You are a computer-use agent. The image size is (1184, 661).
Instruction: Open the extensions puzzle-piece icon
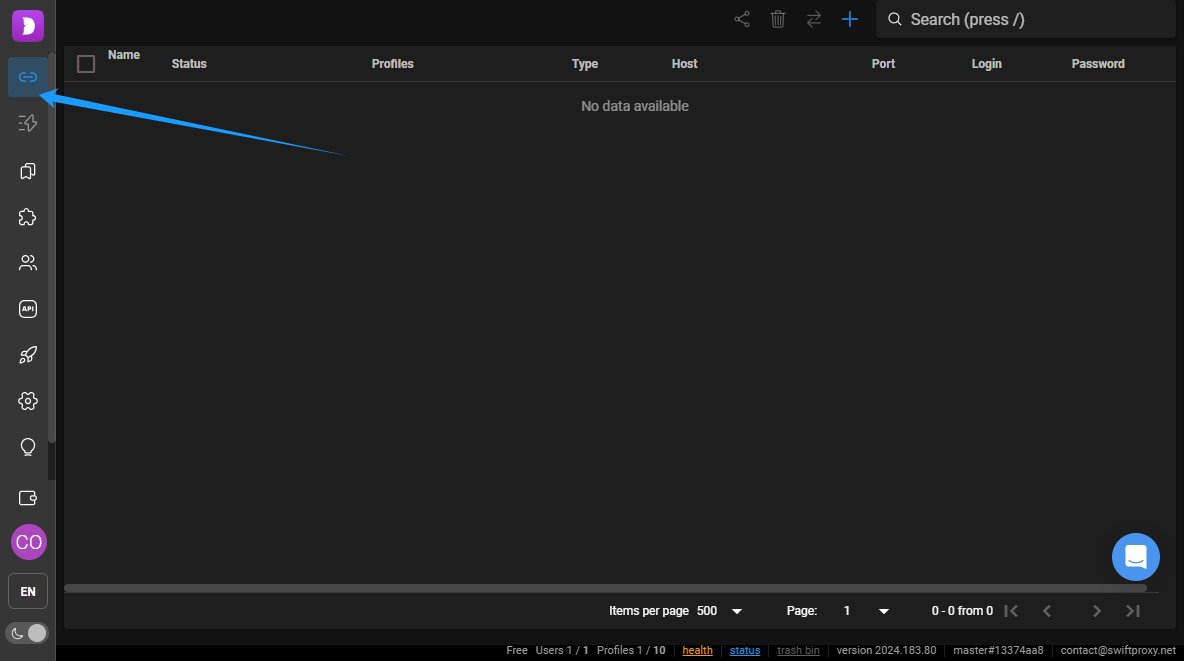(28, 218)
